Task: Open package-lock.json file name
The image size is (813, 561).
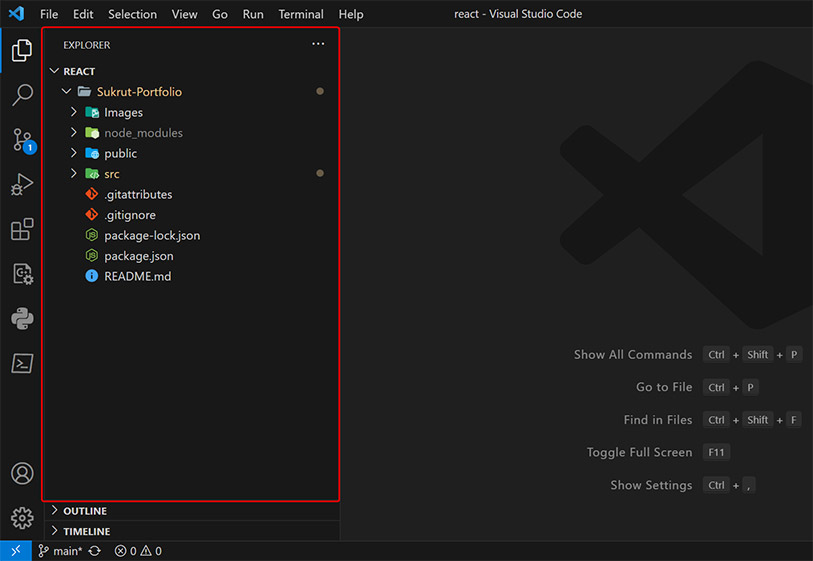Action: (x=152, y=235)
